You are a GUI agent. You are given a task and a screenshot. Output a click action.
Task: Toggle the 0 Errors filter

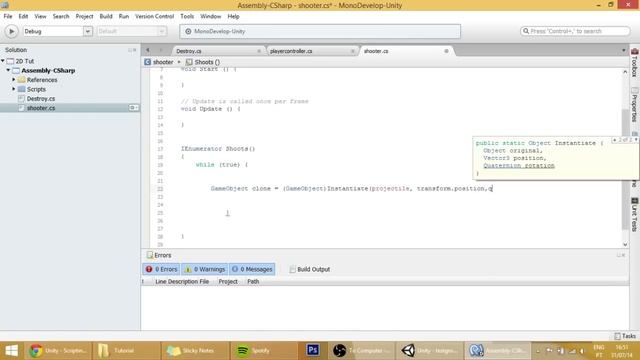pos(161,269)
